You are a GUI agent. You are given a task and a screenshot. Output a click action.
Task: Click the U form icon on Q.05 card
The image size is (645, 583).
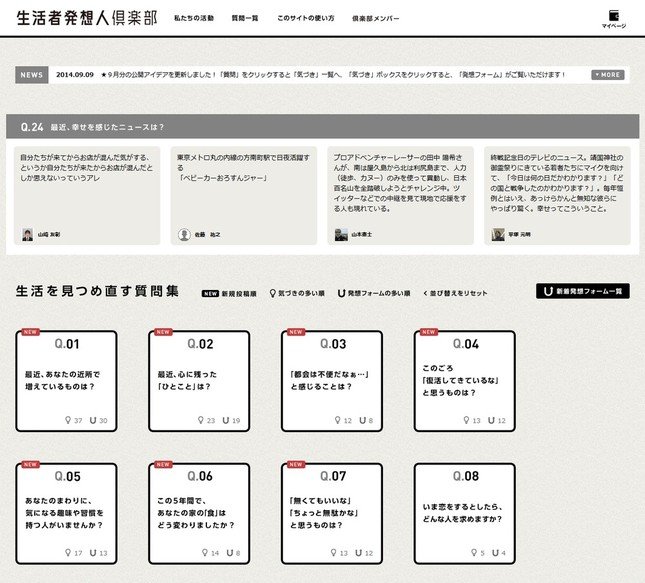click(93, 553)
